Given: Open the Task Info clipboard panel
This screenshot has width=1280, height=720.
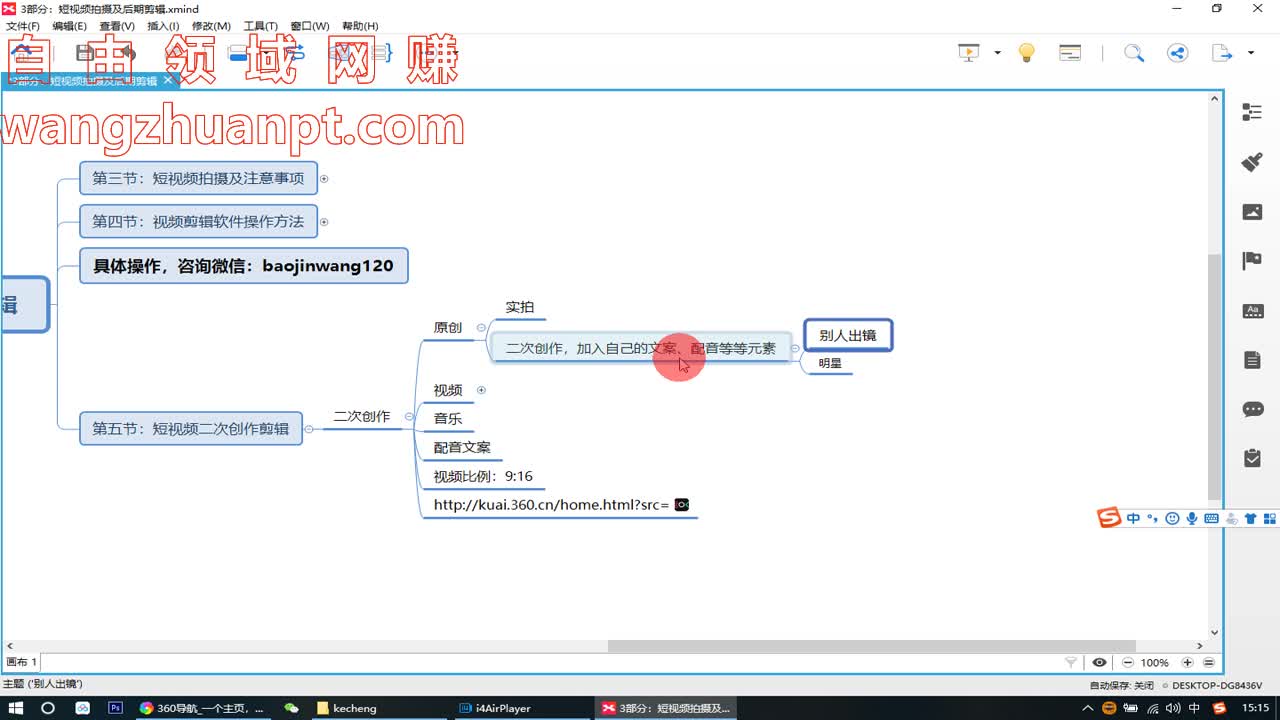Looking at the screenshot, I should [x=1252, y=458].
